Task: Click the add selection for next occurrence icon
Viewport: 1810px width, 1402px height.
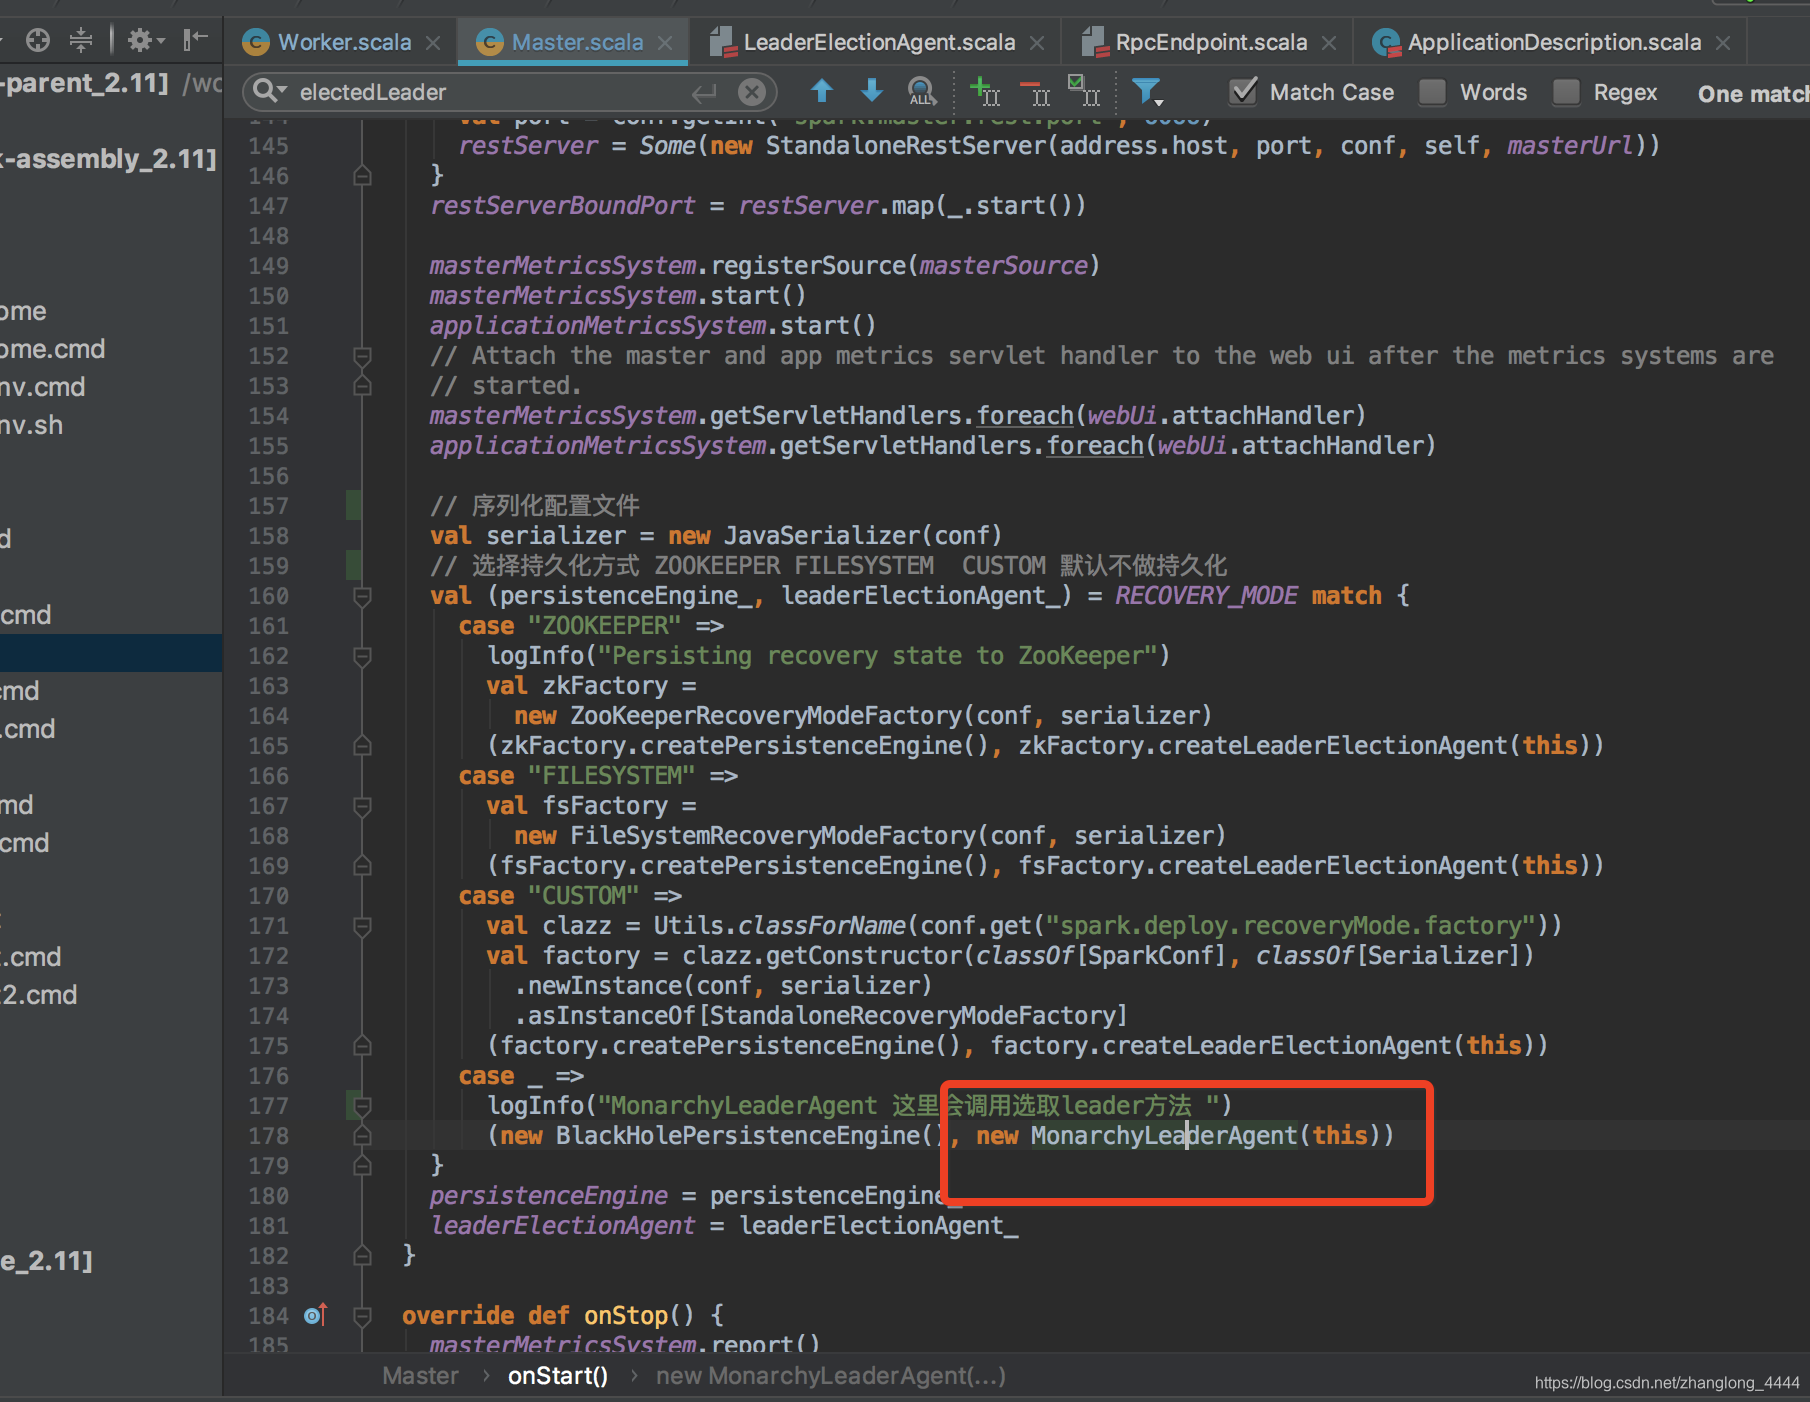Action: pyautogui.click(x=984, y=91)
